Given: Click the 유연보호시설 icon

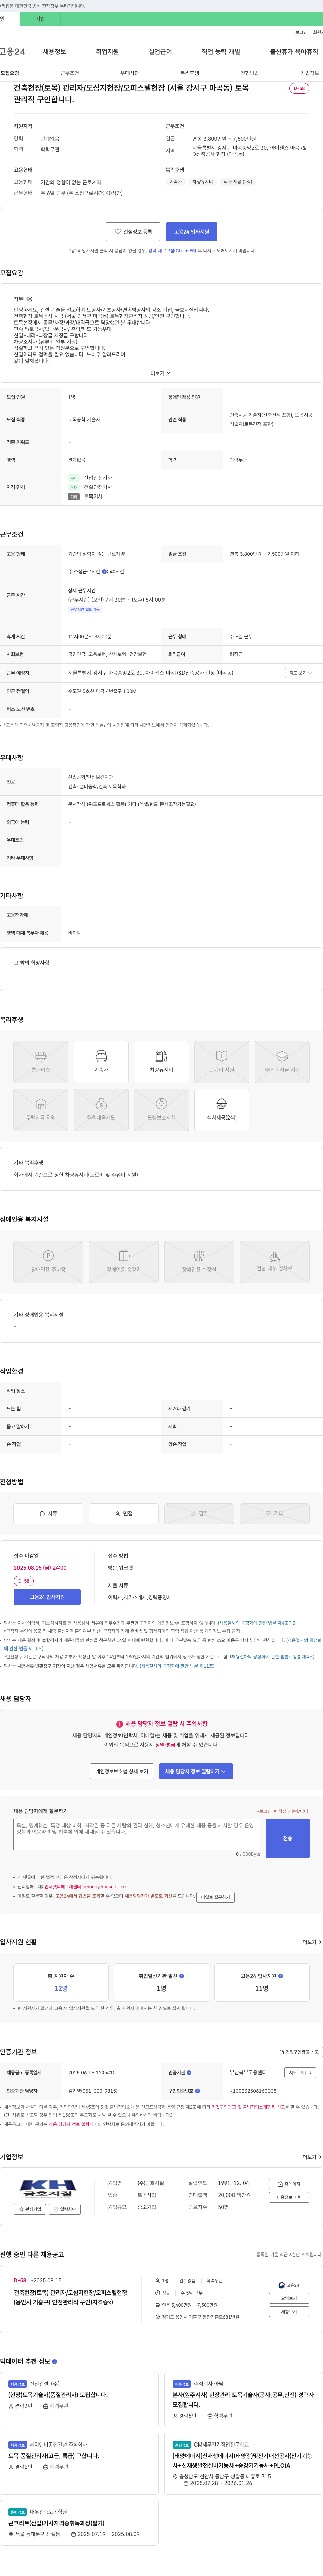Looking at the screenshot, I should [x=161, y=1110].
